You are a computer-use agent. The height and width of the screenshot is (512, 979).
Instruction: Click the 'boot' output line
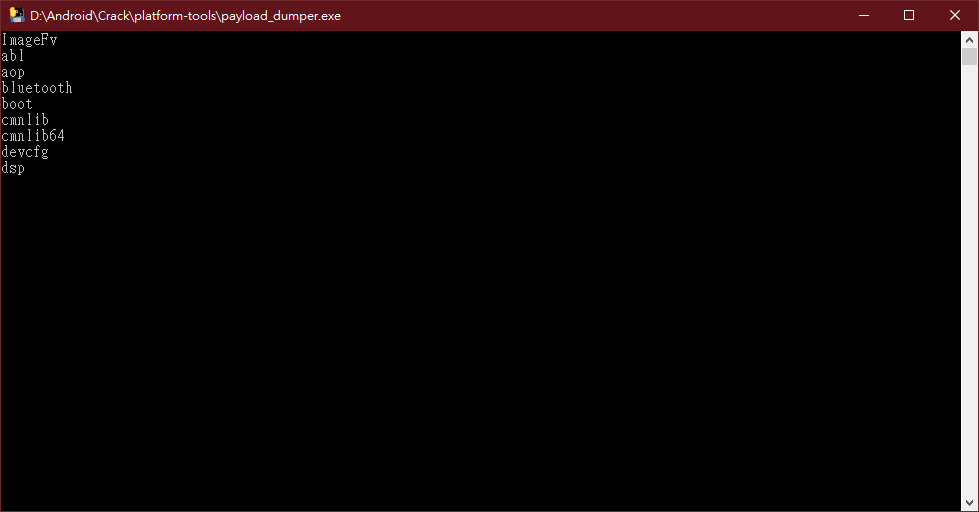(x=17, y=104)
